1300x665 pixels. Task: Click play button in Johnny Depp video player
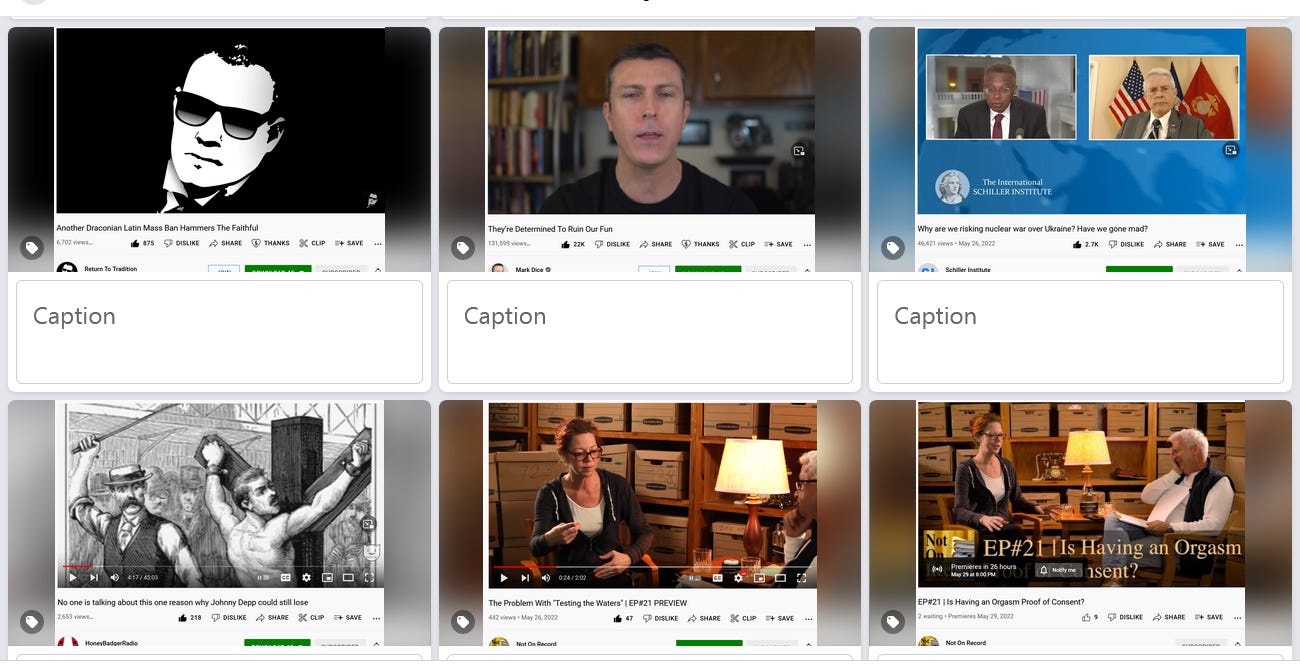72,578
